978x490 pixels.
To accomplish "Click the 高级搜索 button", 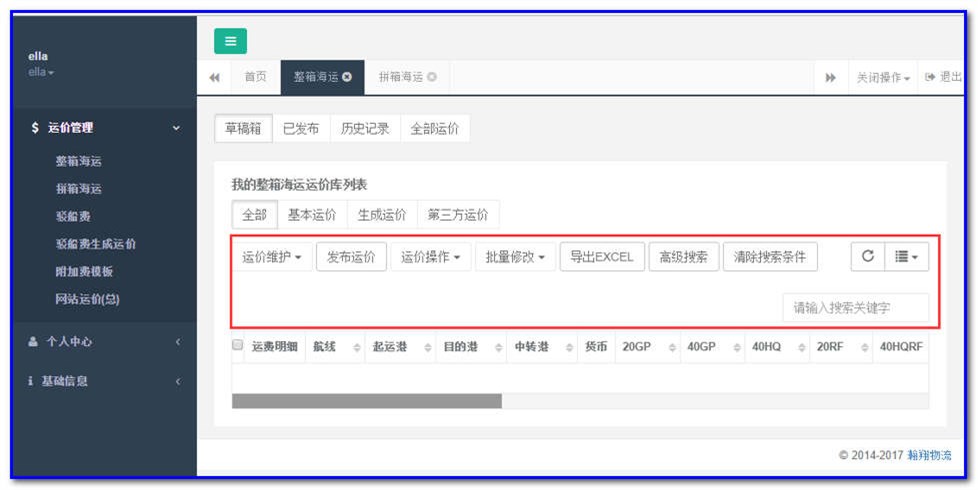I will click(x=684, y=257).
